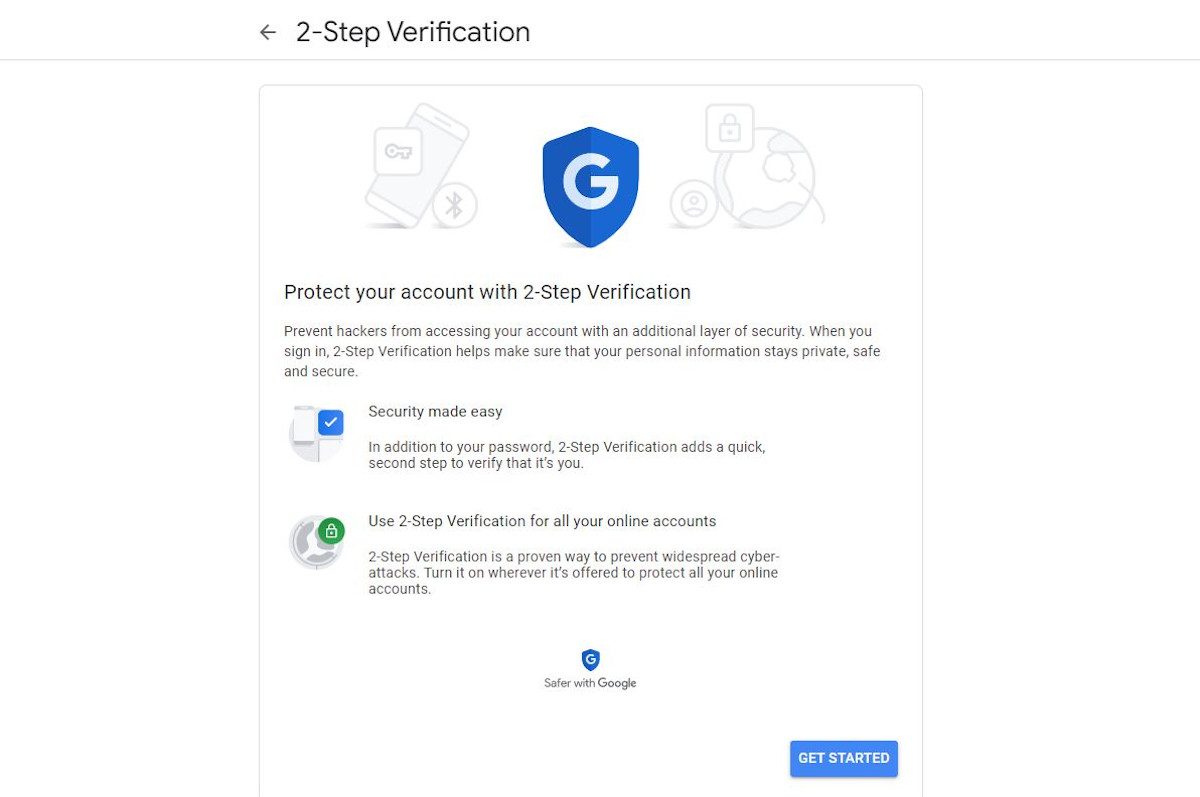
Task: Click the text about quick second step
Action: tap(567, 455)
